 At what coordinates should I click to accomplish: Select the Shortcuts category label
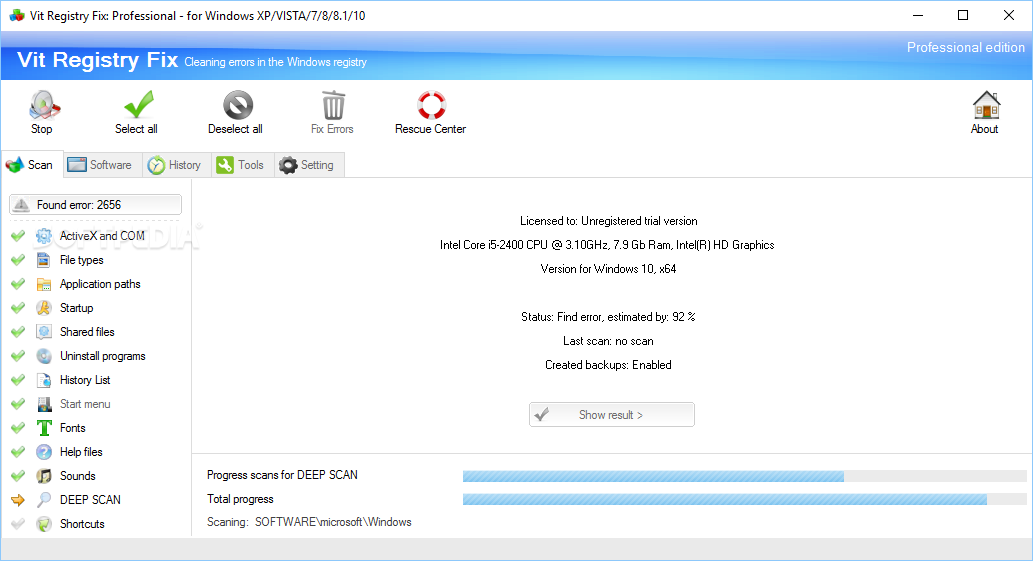pos(82,523)
